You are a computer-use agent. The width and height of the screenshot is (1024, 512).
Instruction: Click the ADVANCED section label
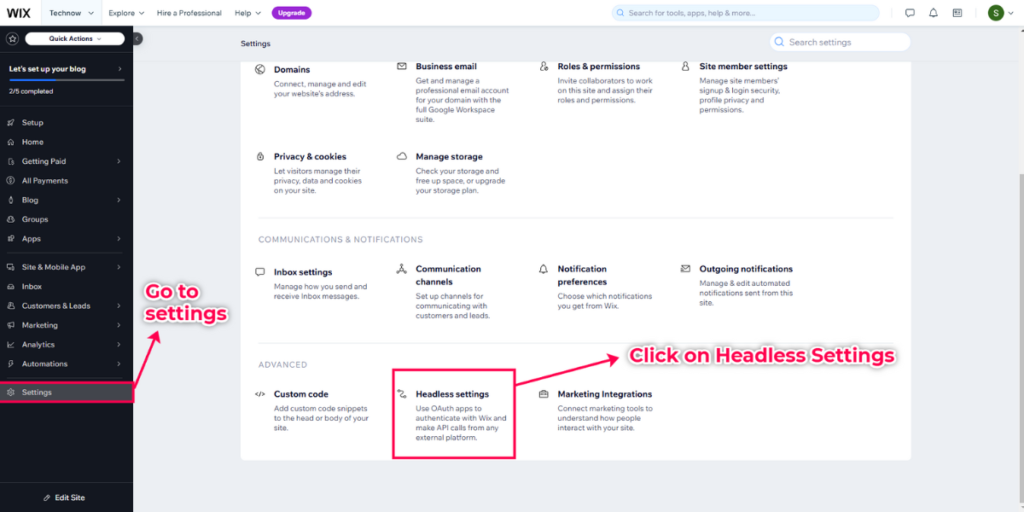click(x=283, y=364)
